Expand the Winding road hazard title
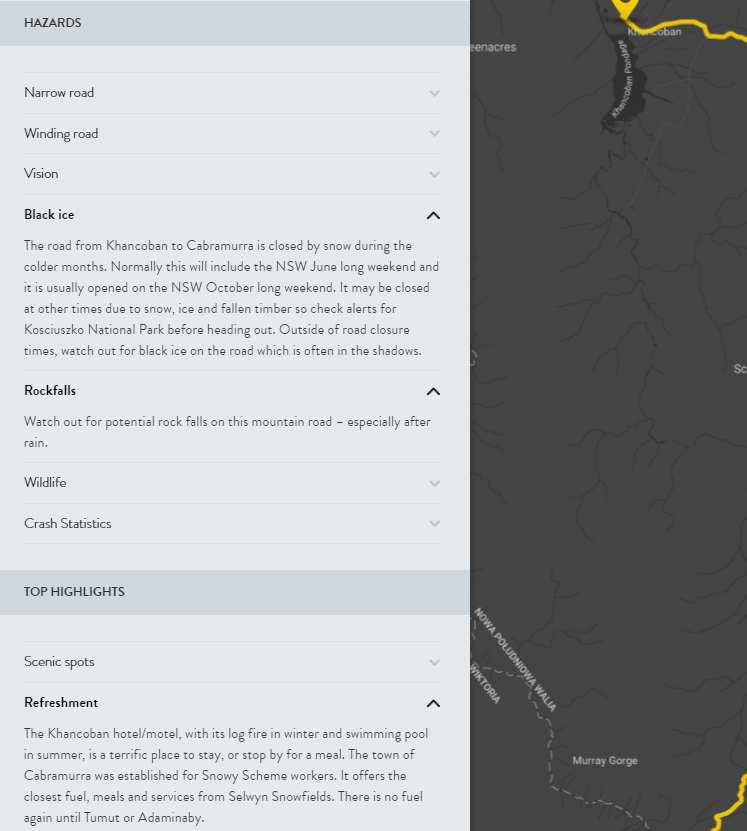Screen dimensions: 747x831 61,134
